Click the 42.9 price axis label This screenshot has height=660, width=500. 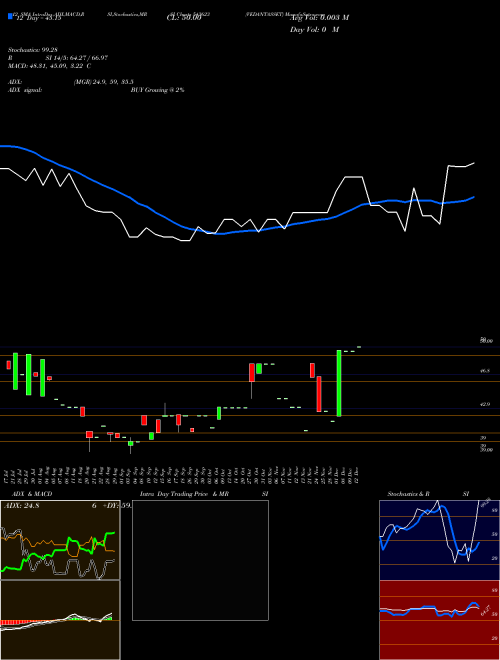point(484,405)
